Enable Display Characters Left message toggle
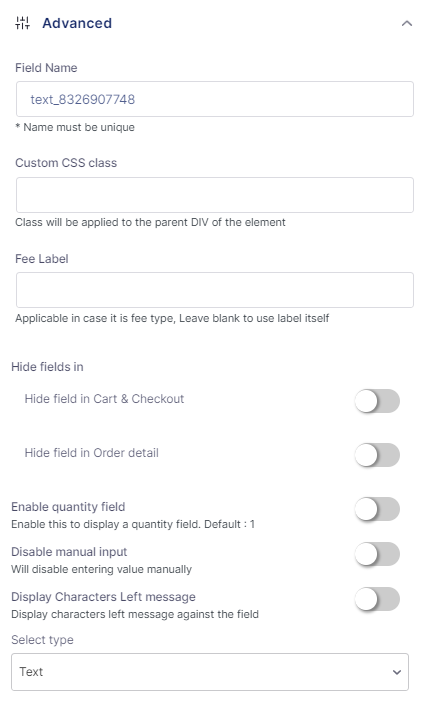The height and width of the screenshot is (712, 426). pos(377,599)
